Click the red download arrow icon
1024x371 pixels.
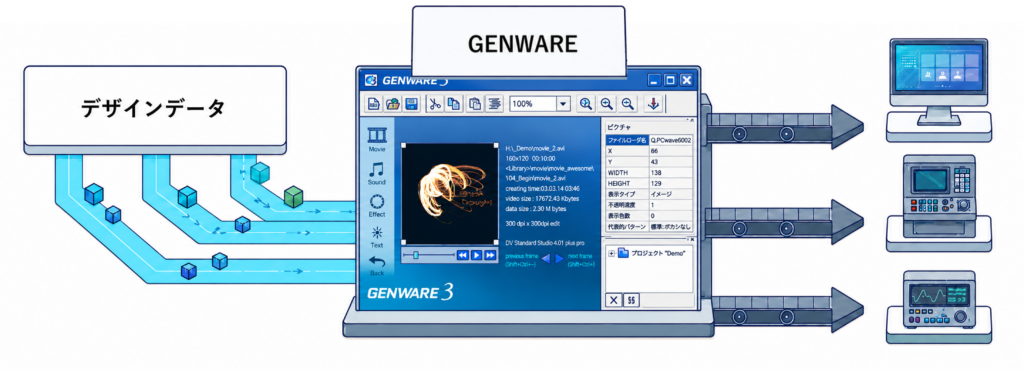click(x=654, y=104)
